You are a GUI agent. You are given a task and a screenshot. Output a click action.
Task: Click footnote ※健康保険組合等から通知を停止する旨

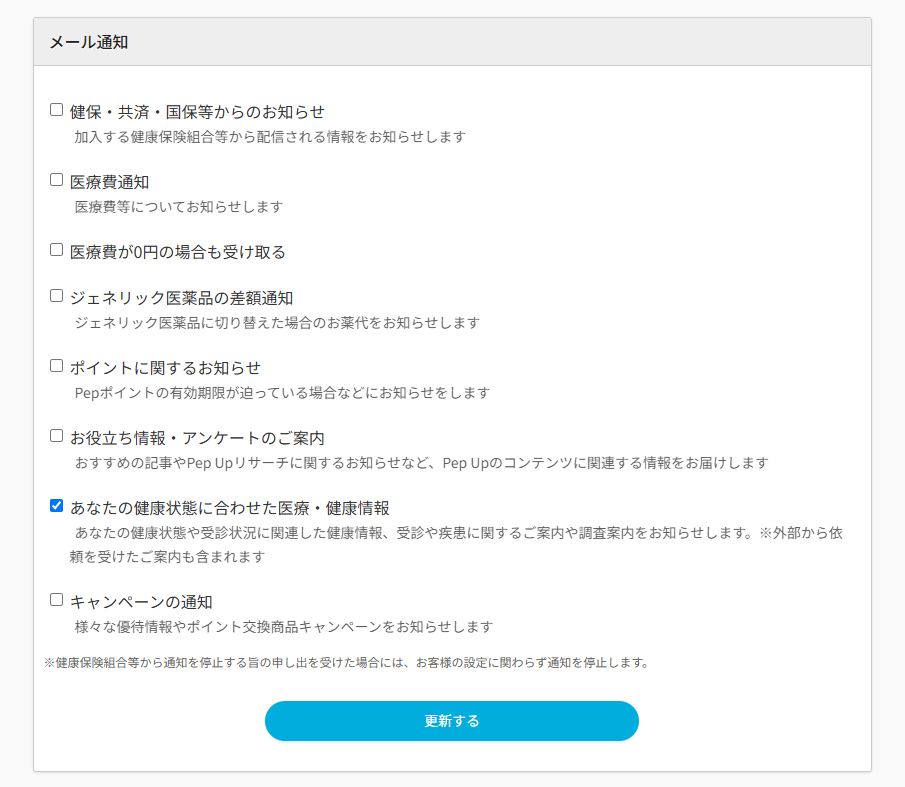pos(346,663)
